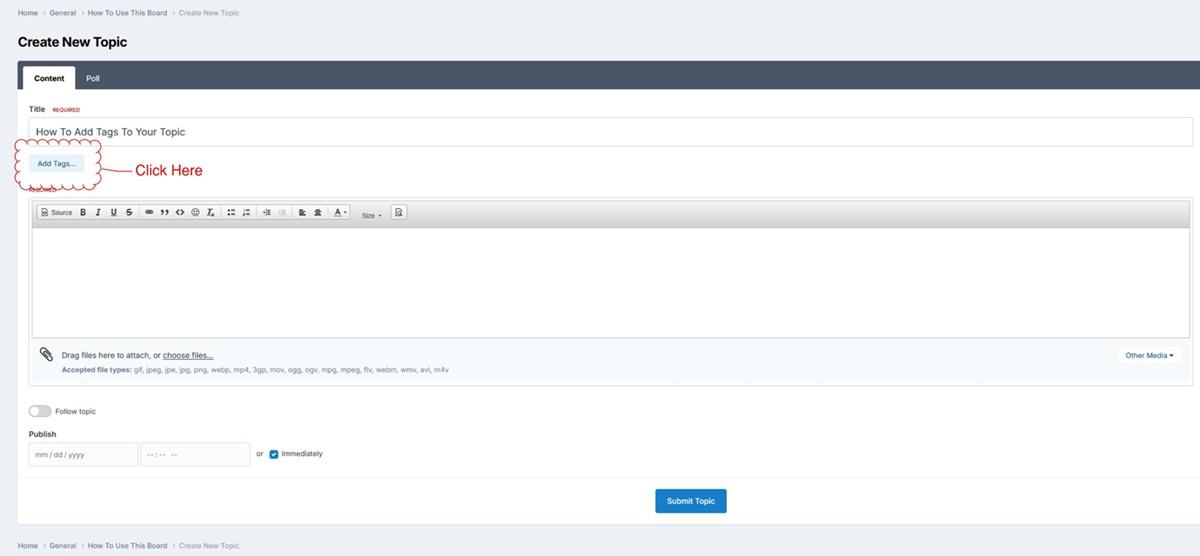Click the underline icon

114,212
